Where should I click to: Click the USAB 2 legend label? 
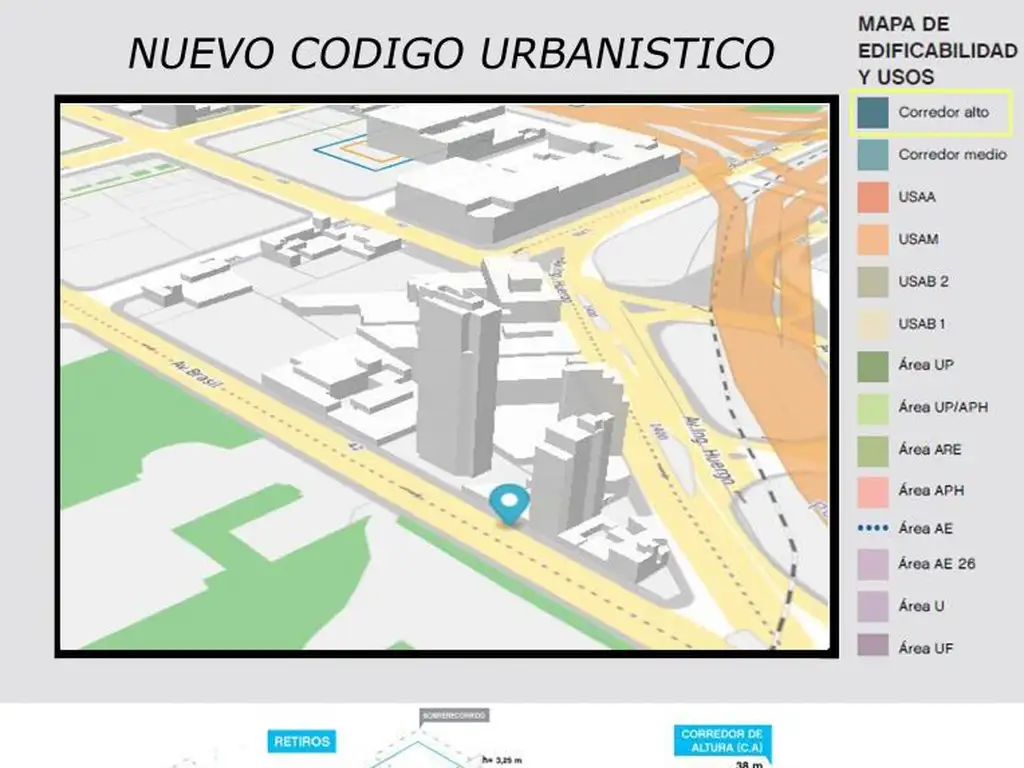coord(923,281)
